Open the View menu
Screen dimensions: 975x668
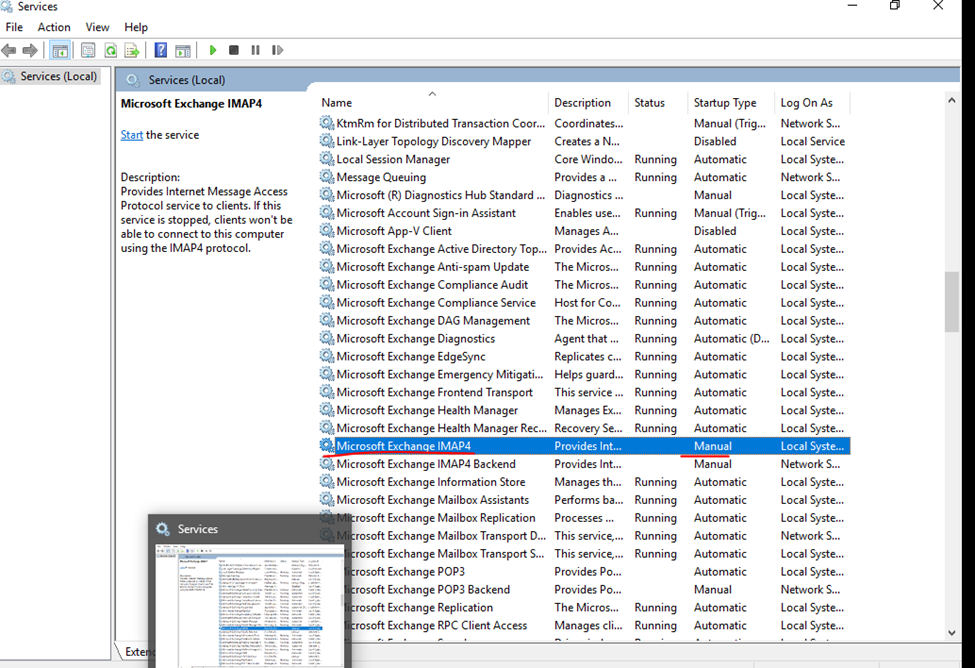point(98,27)
